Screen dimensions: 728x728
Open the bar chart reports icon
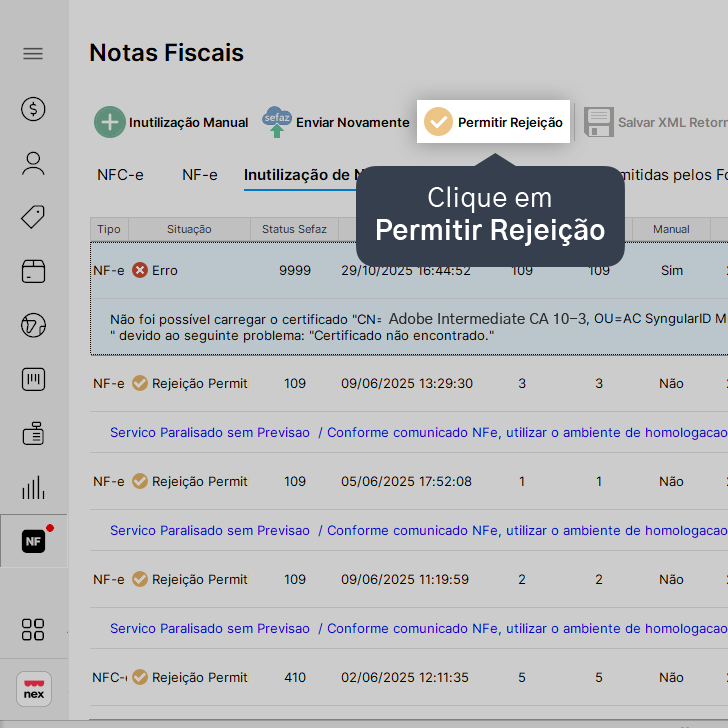pos(33,488)
